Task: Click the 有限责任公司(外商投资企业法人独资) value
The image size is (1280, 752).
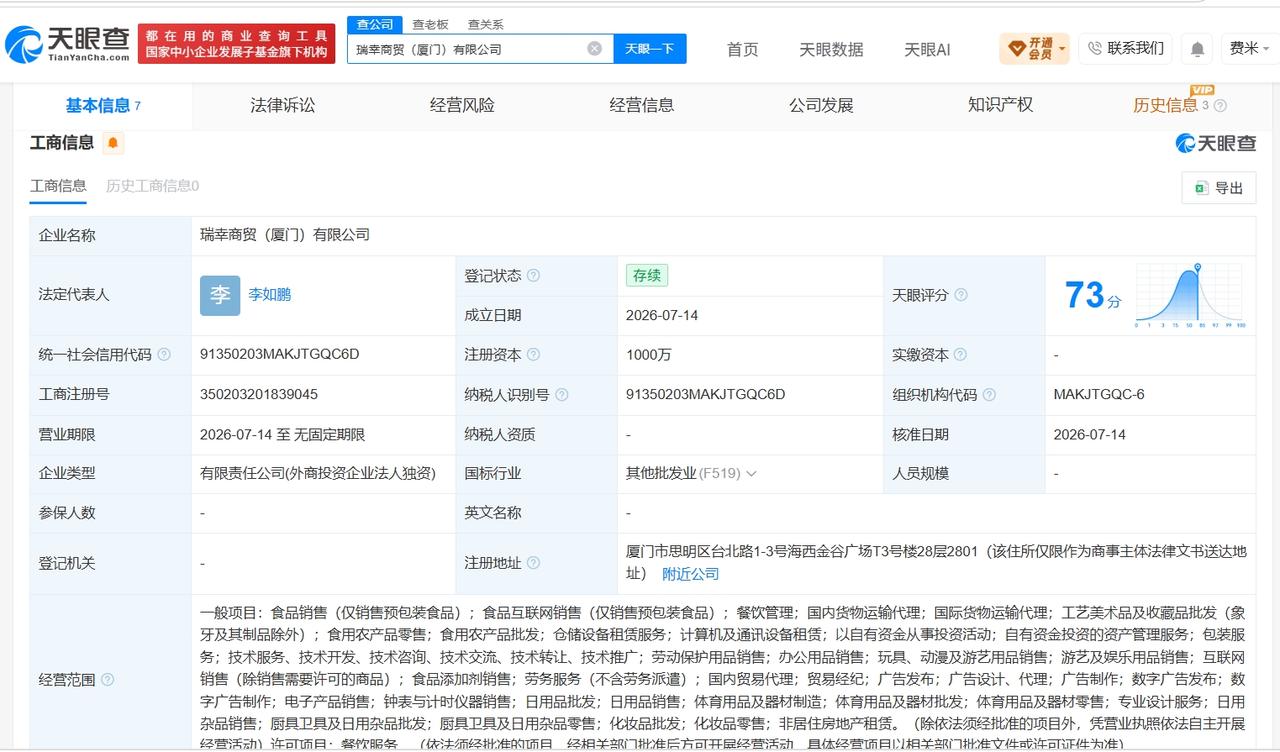Action: pos(318,473)
